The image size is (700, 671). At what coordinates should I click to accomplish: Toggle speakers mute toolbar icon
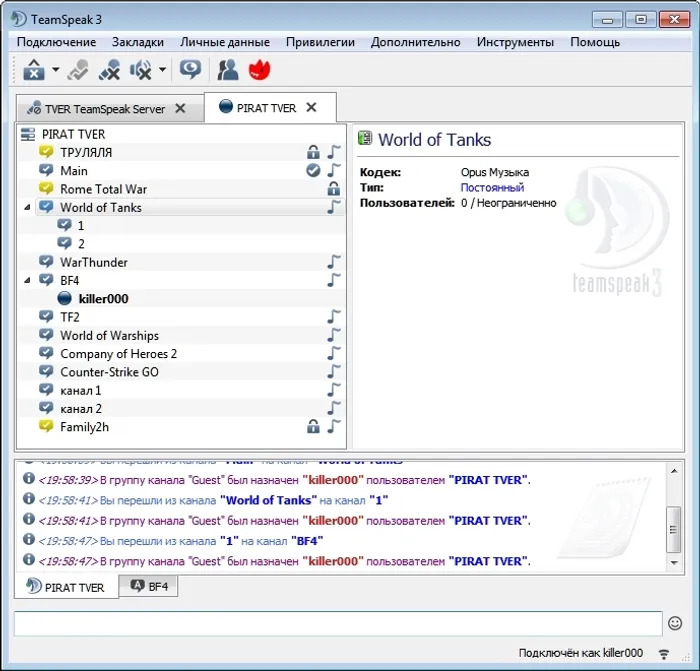point(141,70)
